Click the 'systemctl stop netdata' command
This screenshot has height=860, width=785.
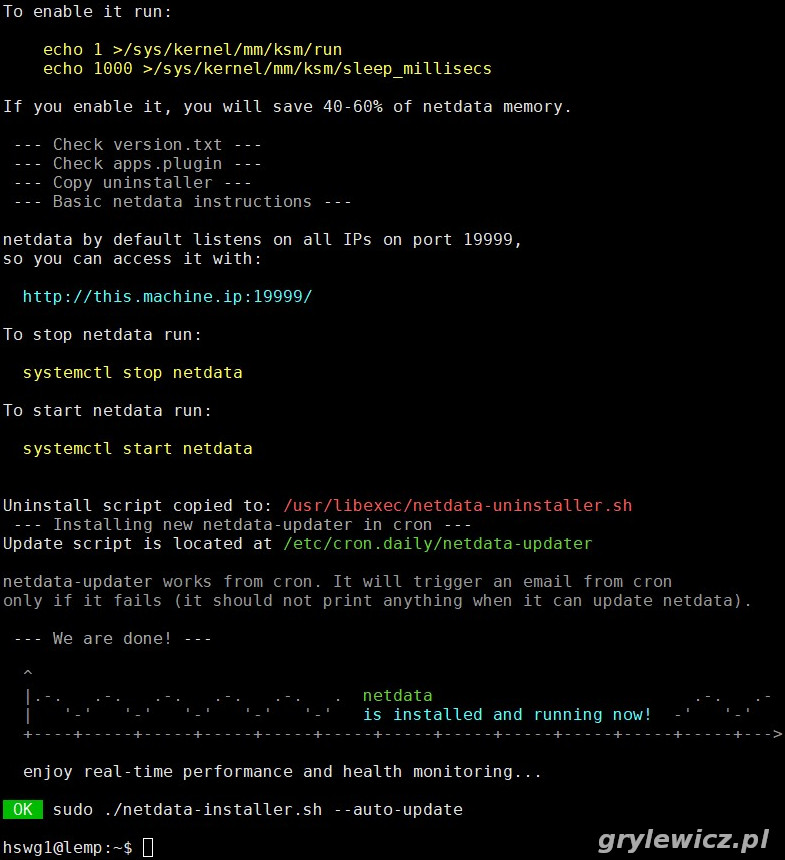[x=132, y=373]
